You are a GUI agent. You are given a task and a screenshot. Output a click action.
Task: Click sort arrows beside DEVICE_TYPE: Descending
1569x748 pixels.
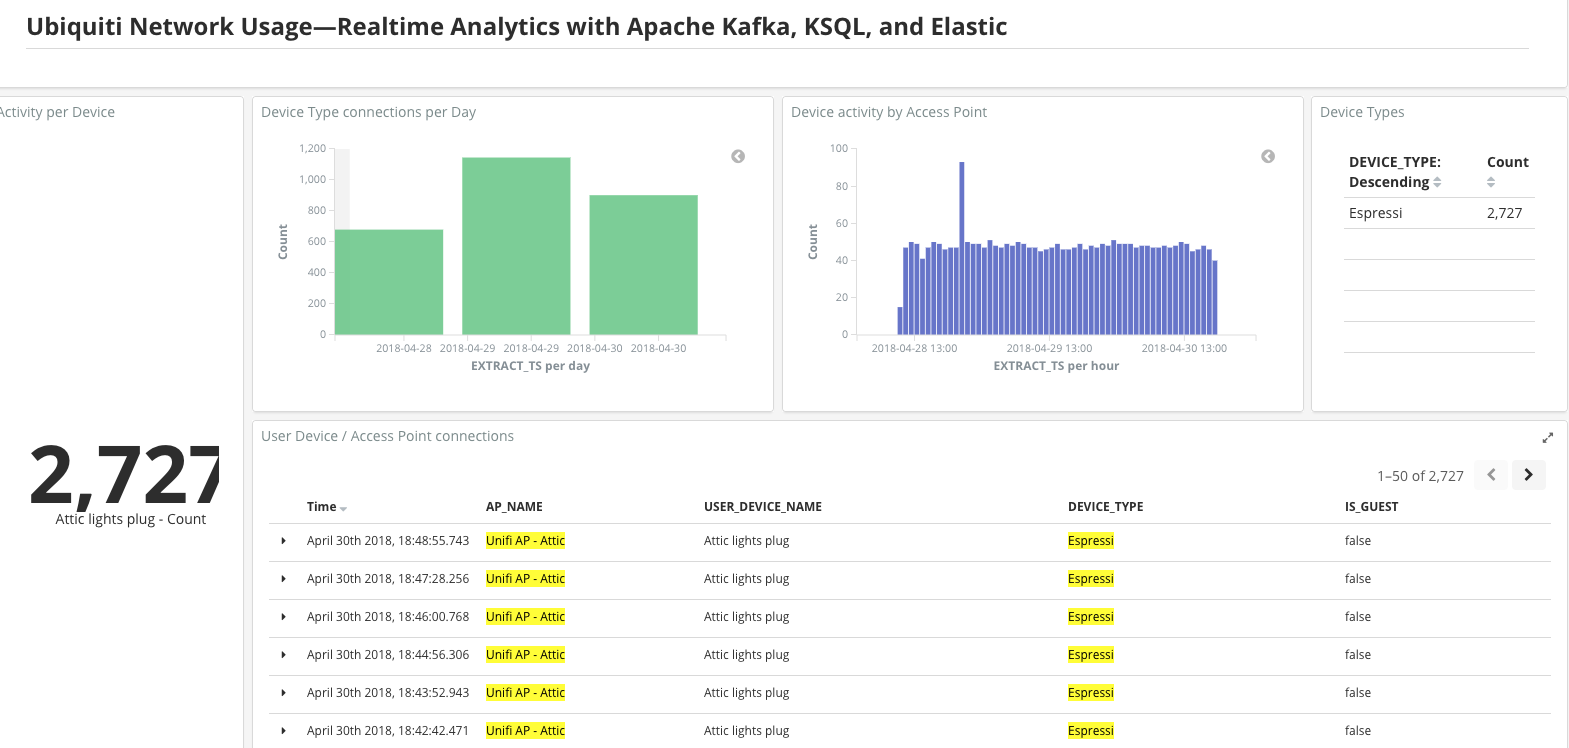pos(1437,182)
